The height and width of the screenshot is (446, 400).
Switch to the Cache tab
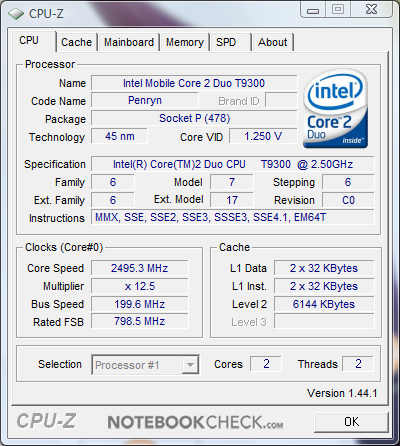click(x=76, y=42)
